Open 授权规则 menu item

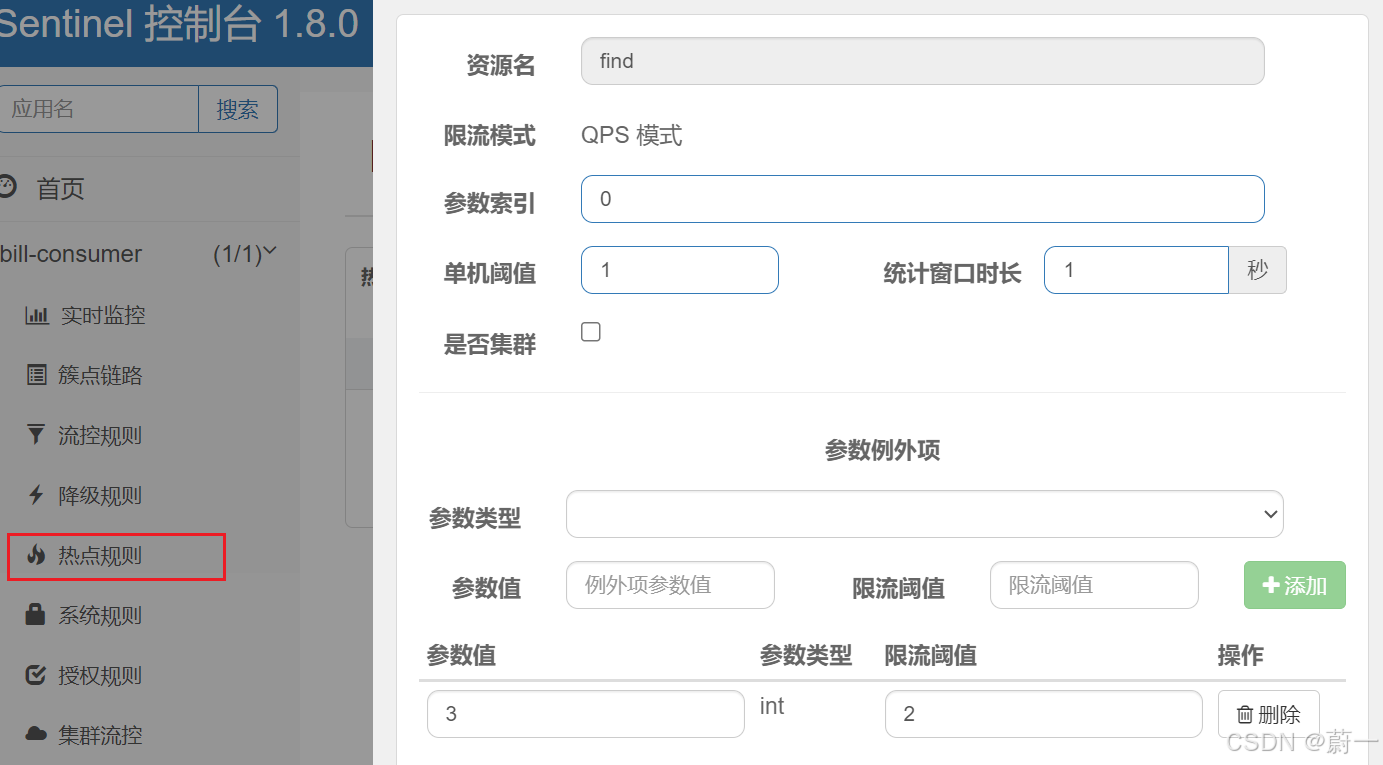pos(100,676)
